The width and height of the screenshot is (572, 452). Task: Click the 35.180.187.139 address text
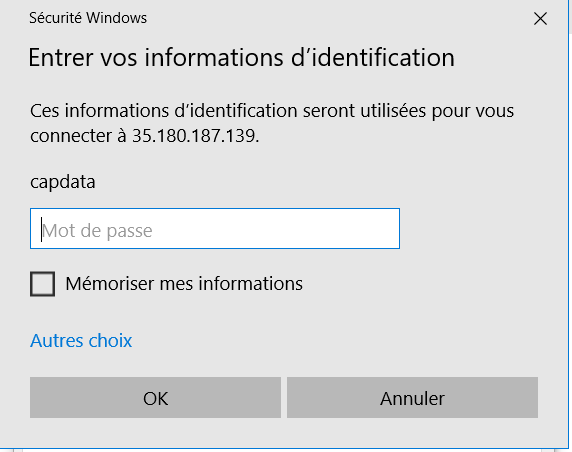(195, 136)
